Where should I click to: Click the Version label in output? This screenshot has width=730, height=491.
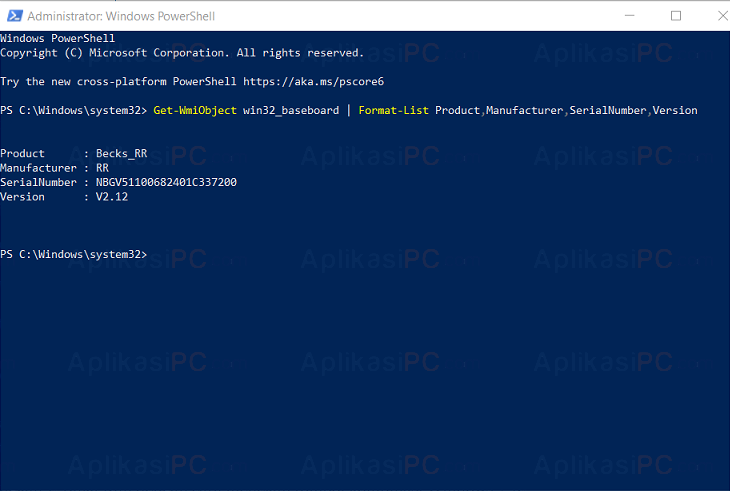[22, 197]
